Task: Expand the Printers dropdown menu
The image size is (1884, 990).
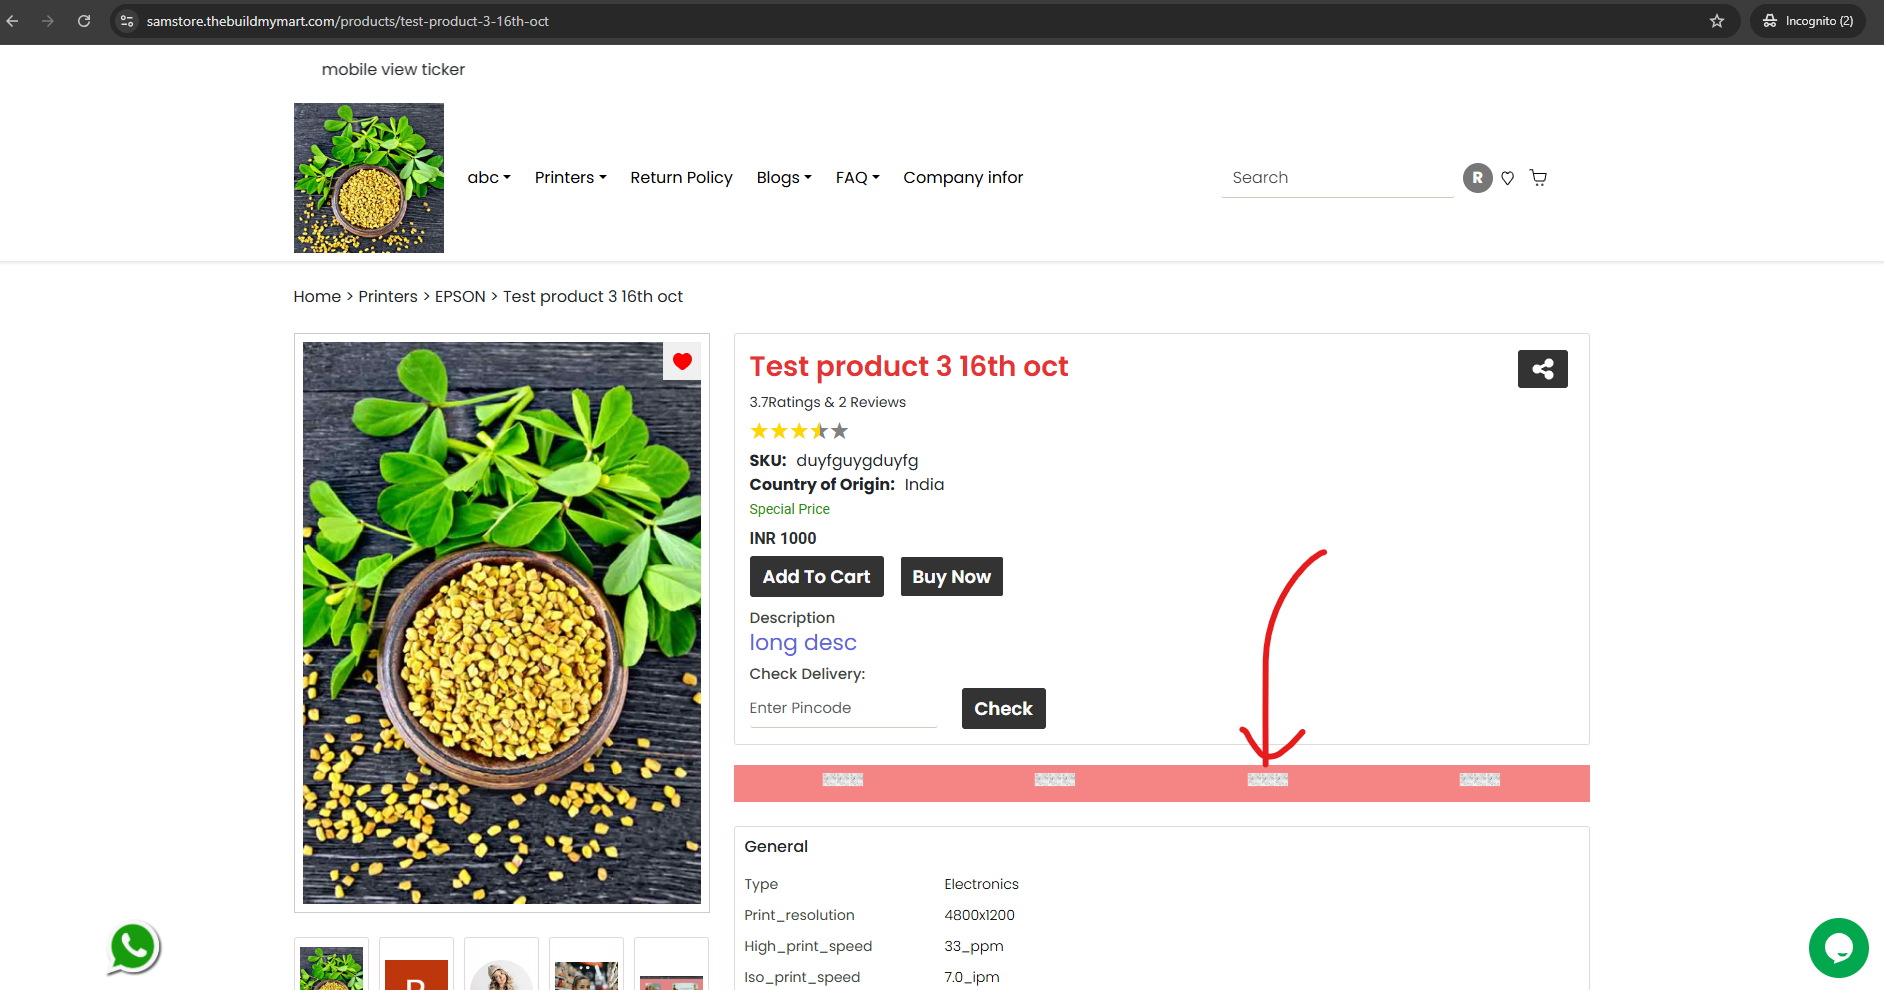Action: 570,178
